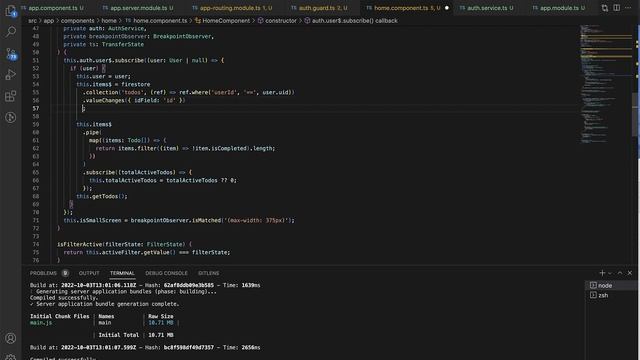The width and height of the screenshot is (640, 360).
Task: Open the Accounts menu icon
Action: pos(11,338)
